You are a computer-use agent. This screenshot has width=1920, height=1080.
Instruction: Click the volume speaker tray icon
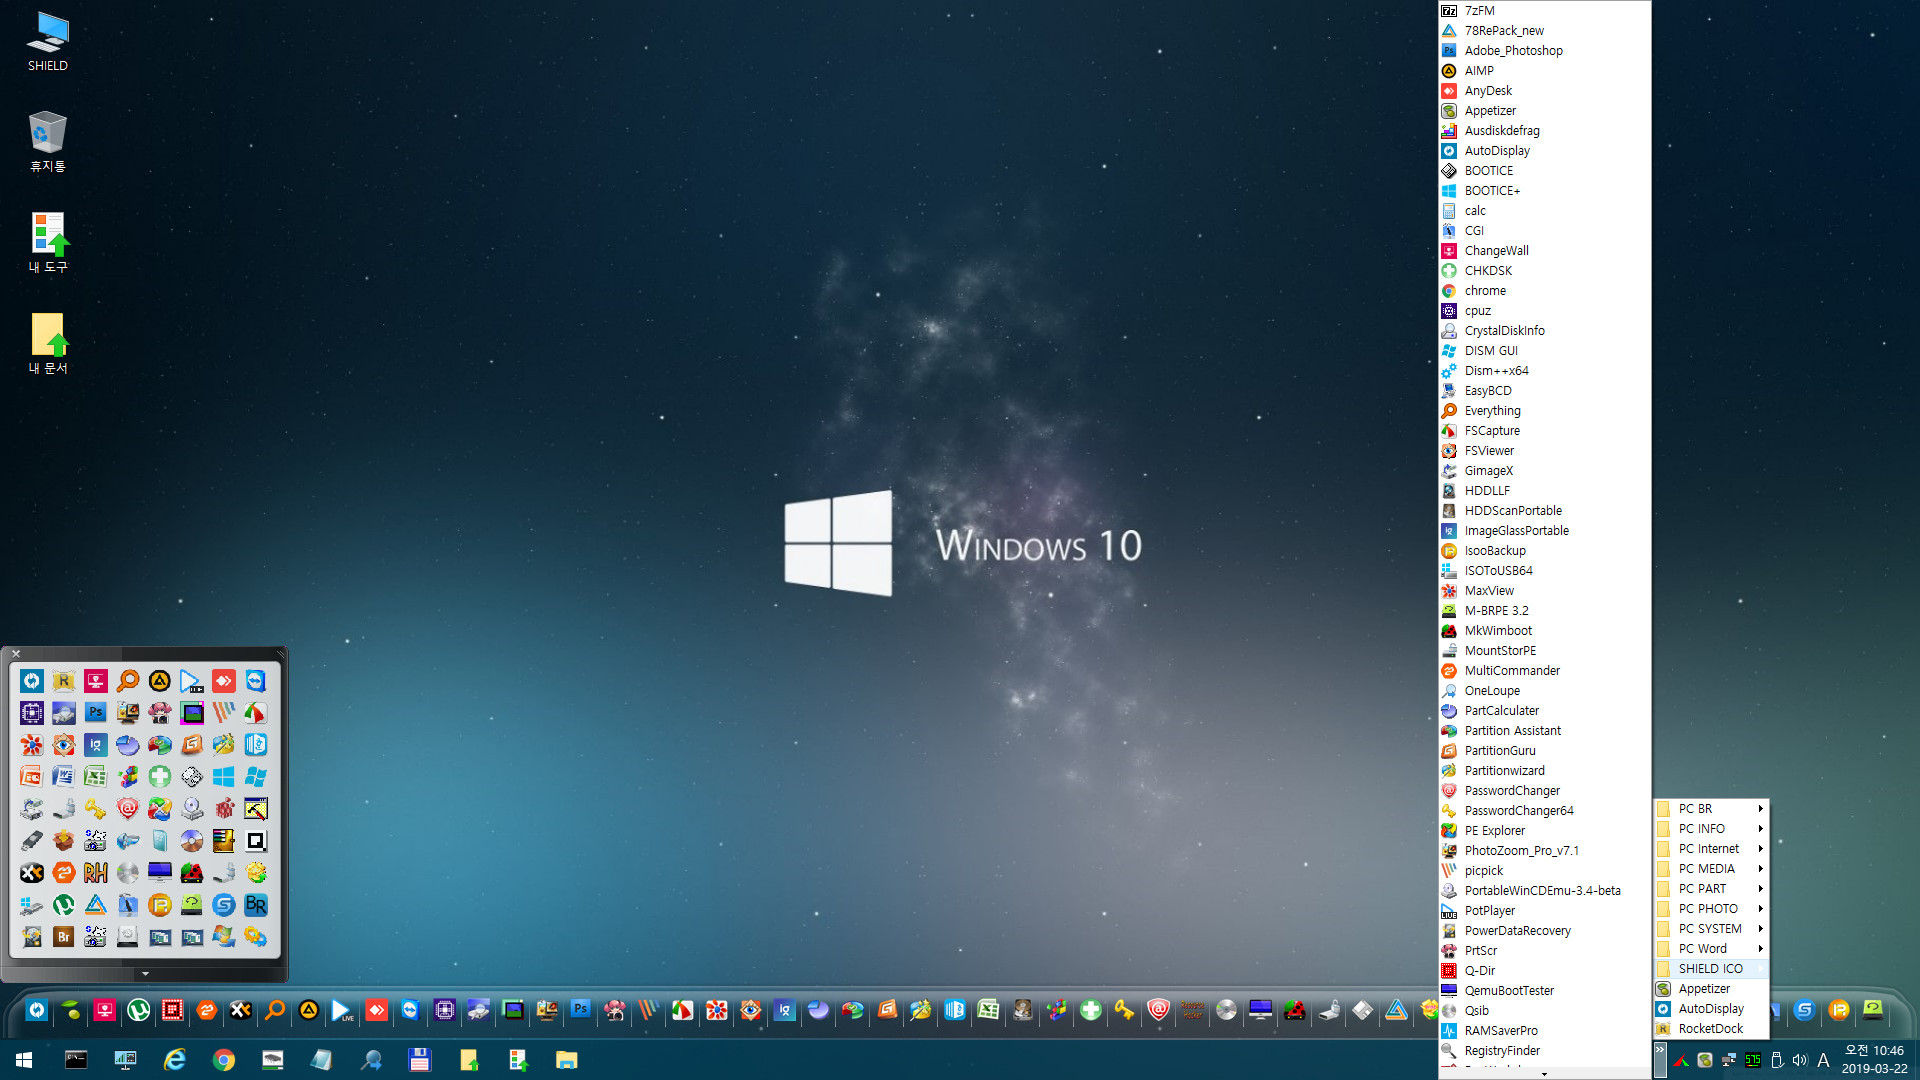pyautogui.click(x=1800, y=1060)
